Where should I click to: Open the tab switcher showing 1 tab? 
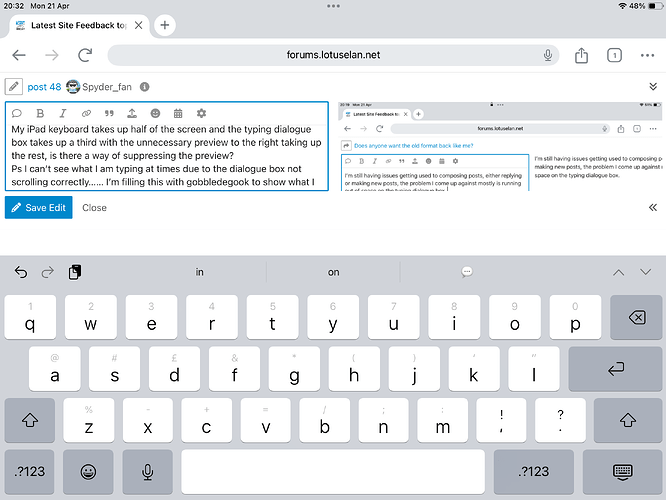(614, 55)
